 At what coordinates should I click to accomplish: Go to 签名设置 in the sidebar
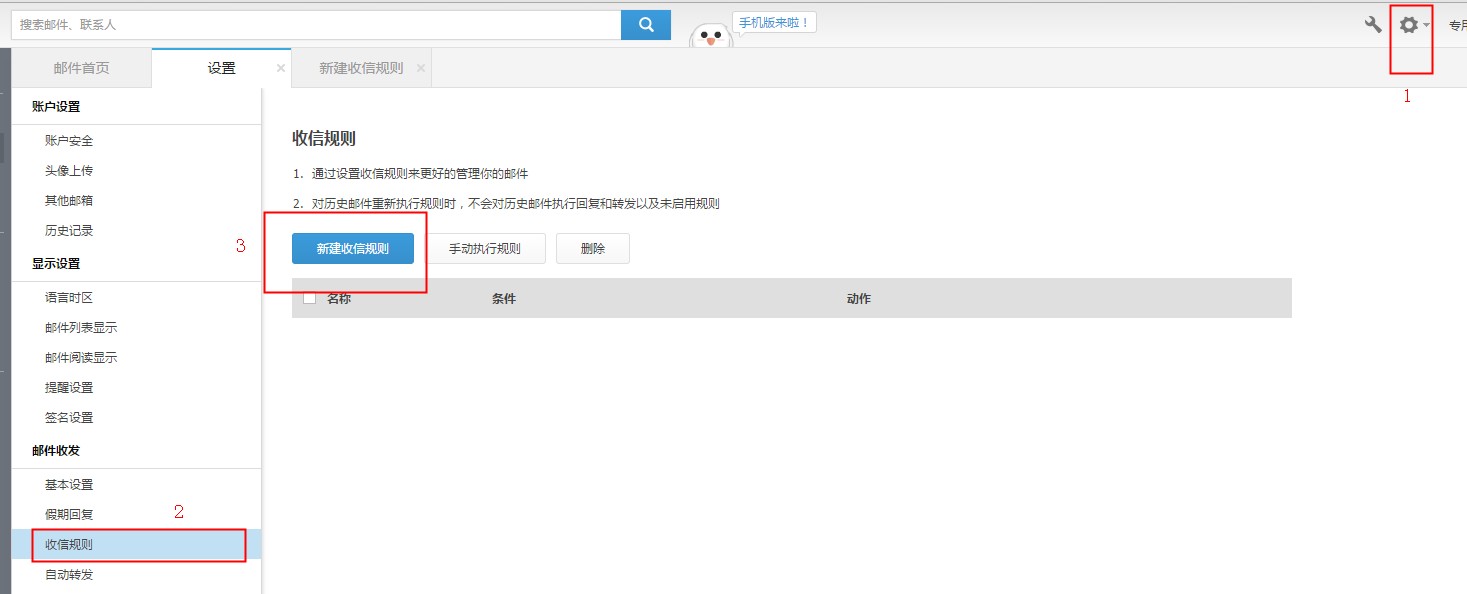click(69, 417)
